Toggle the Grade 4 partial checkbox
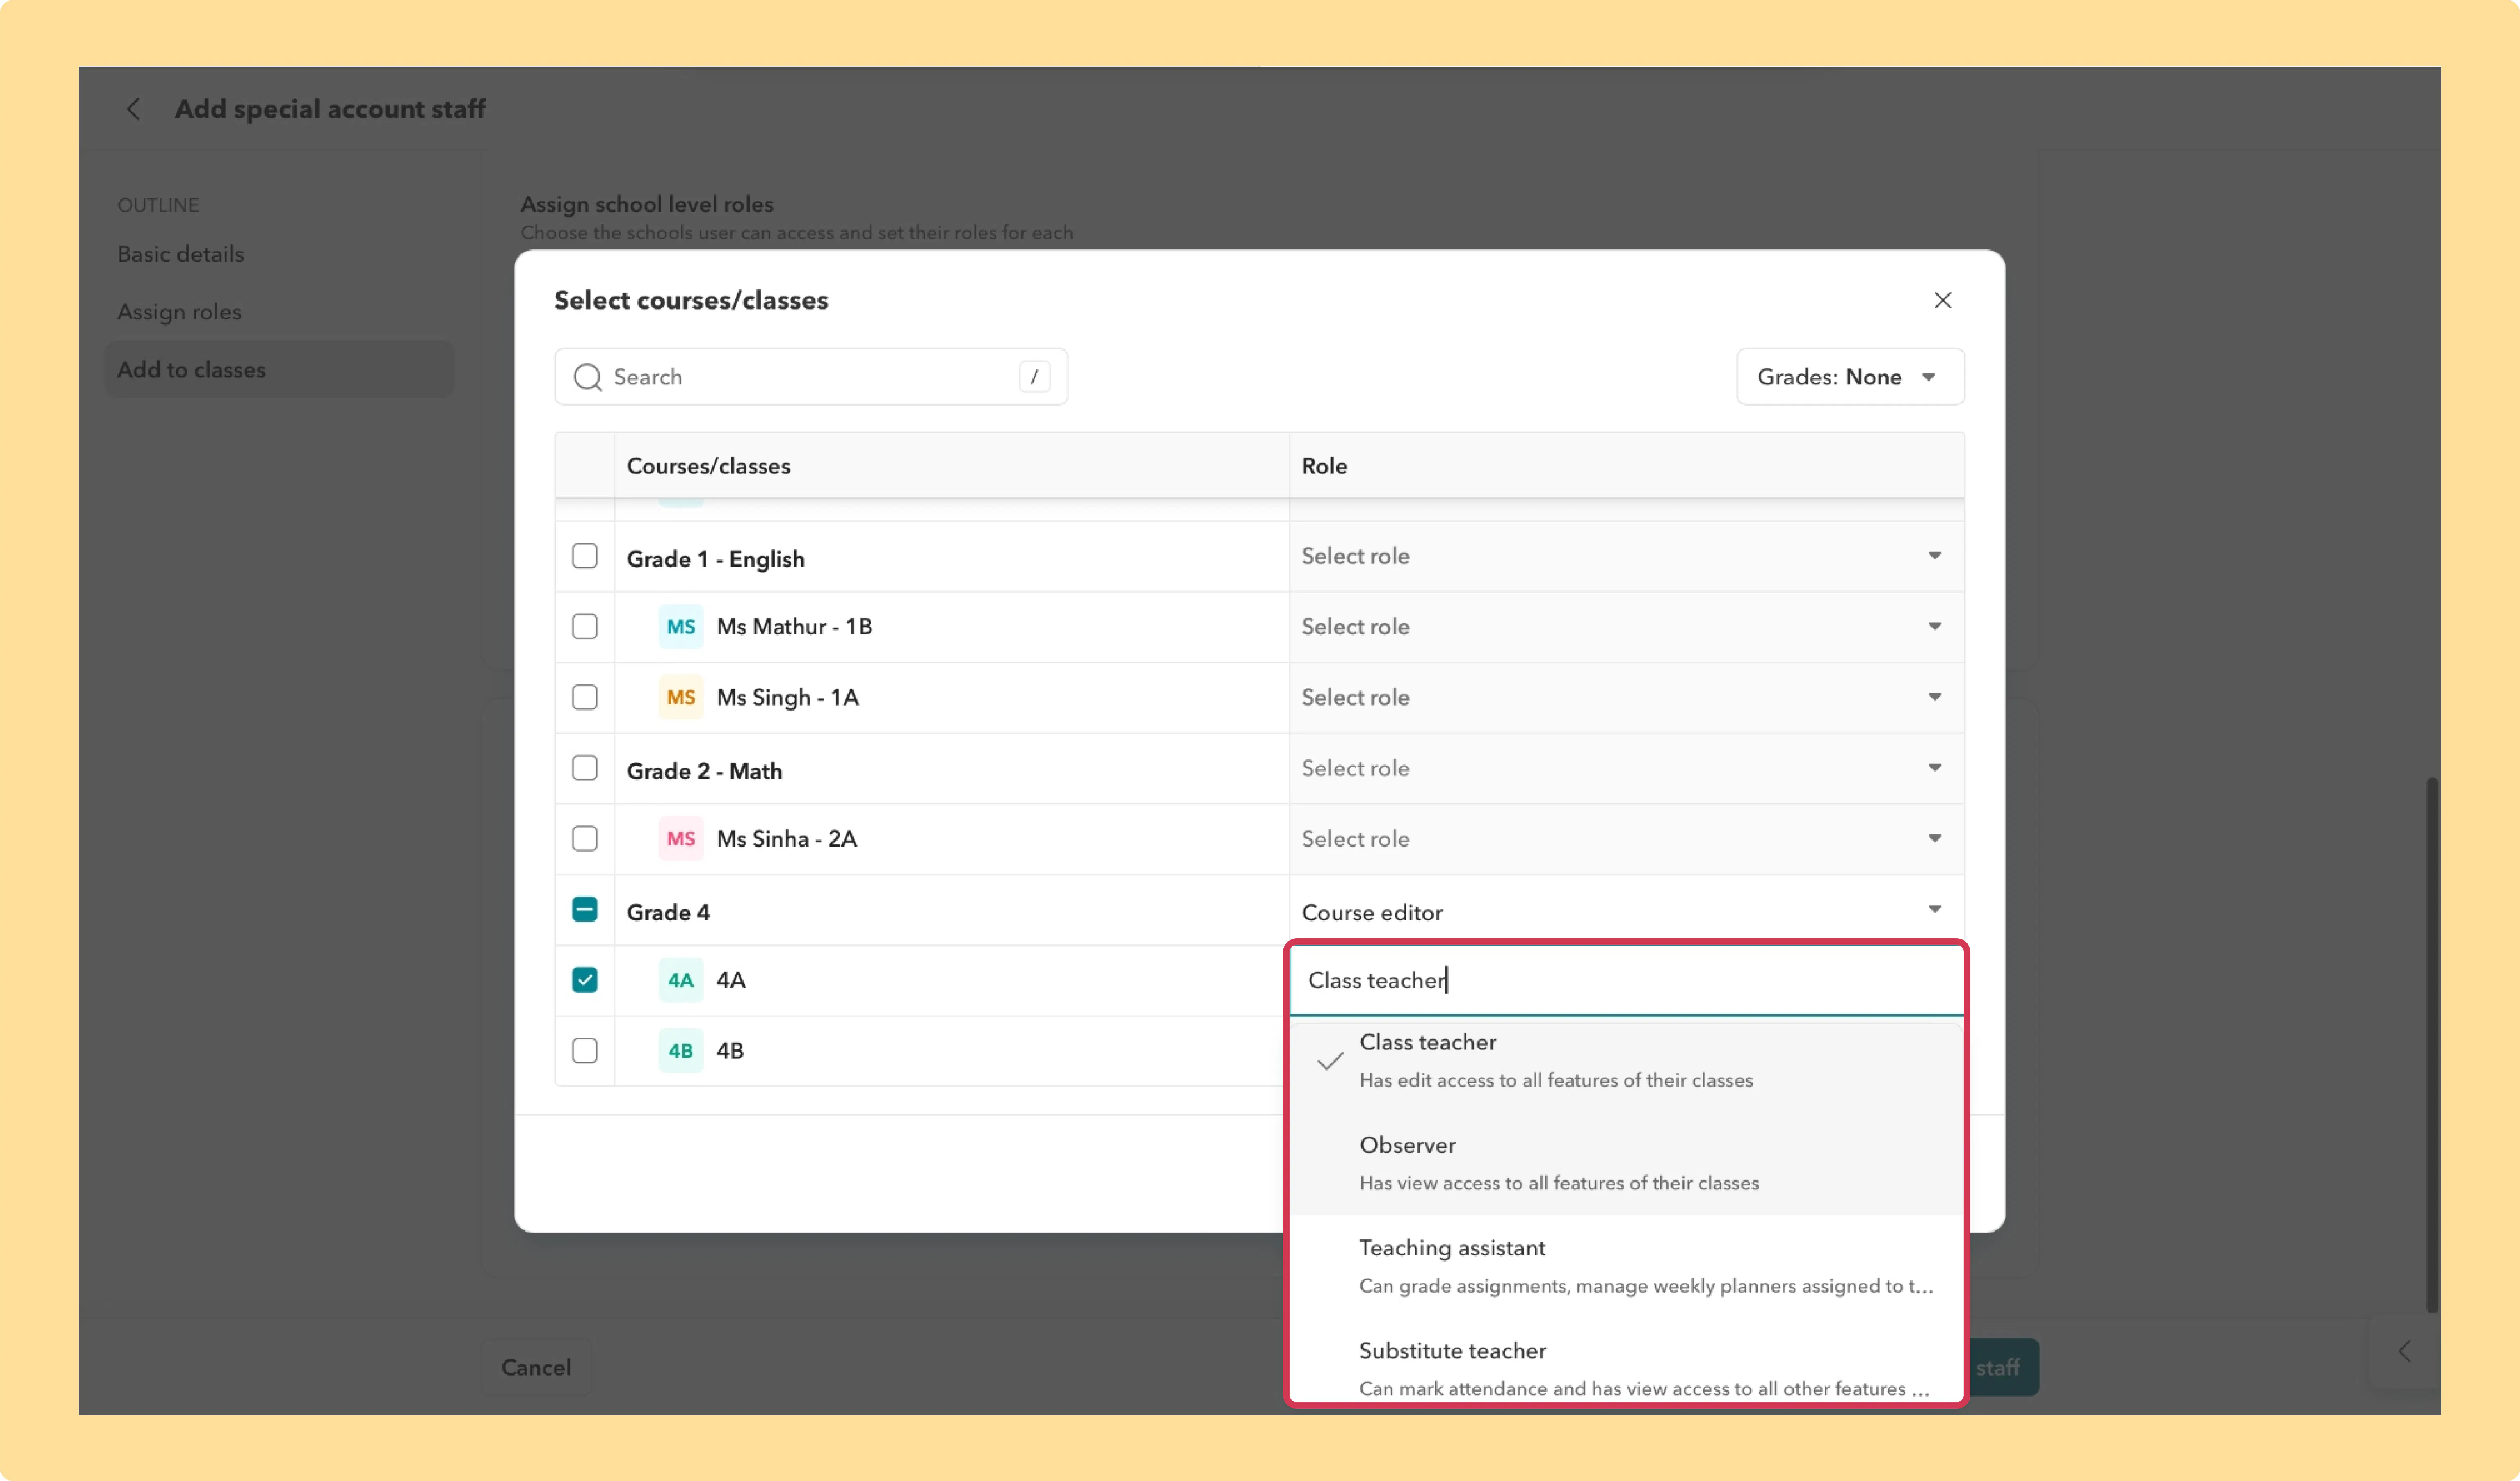The height and width of the screenshot is (1481, 2520). click(x=584, y=910)
